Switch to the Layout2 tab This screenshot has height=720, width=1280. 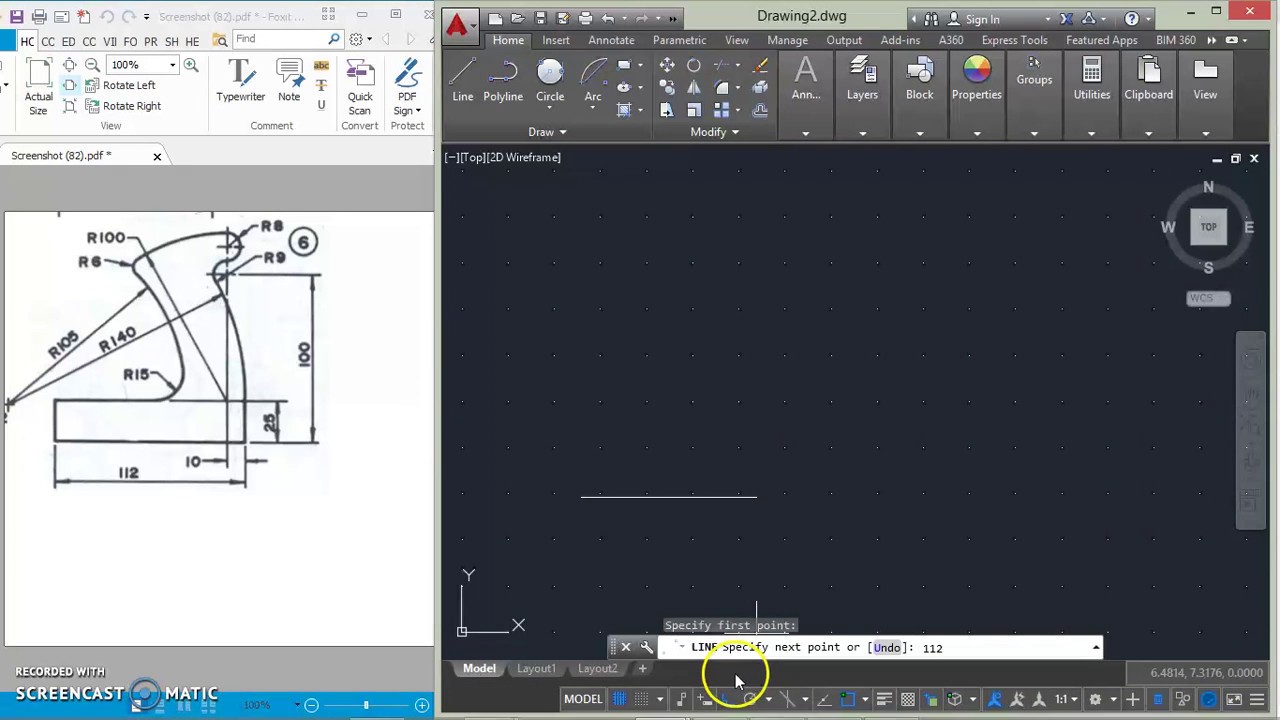pyautogui.click(x=597, y=668)
